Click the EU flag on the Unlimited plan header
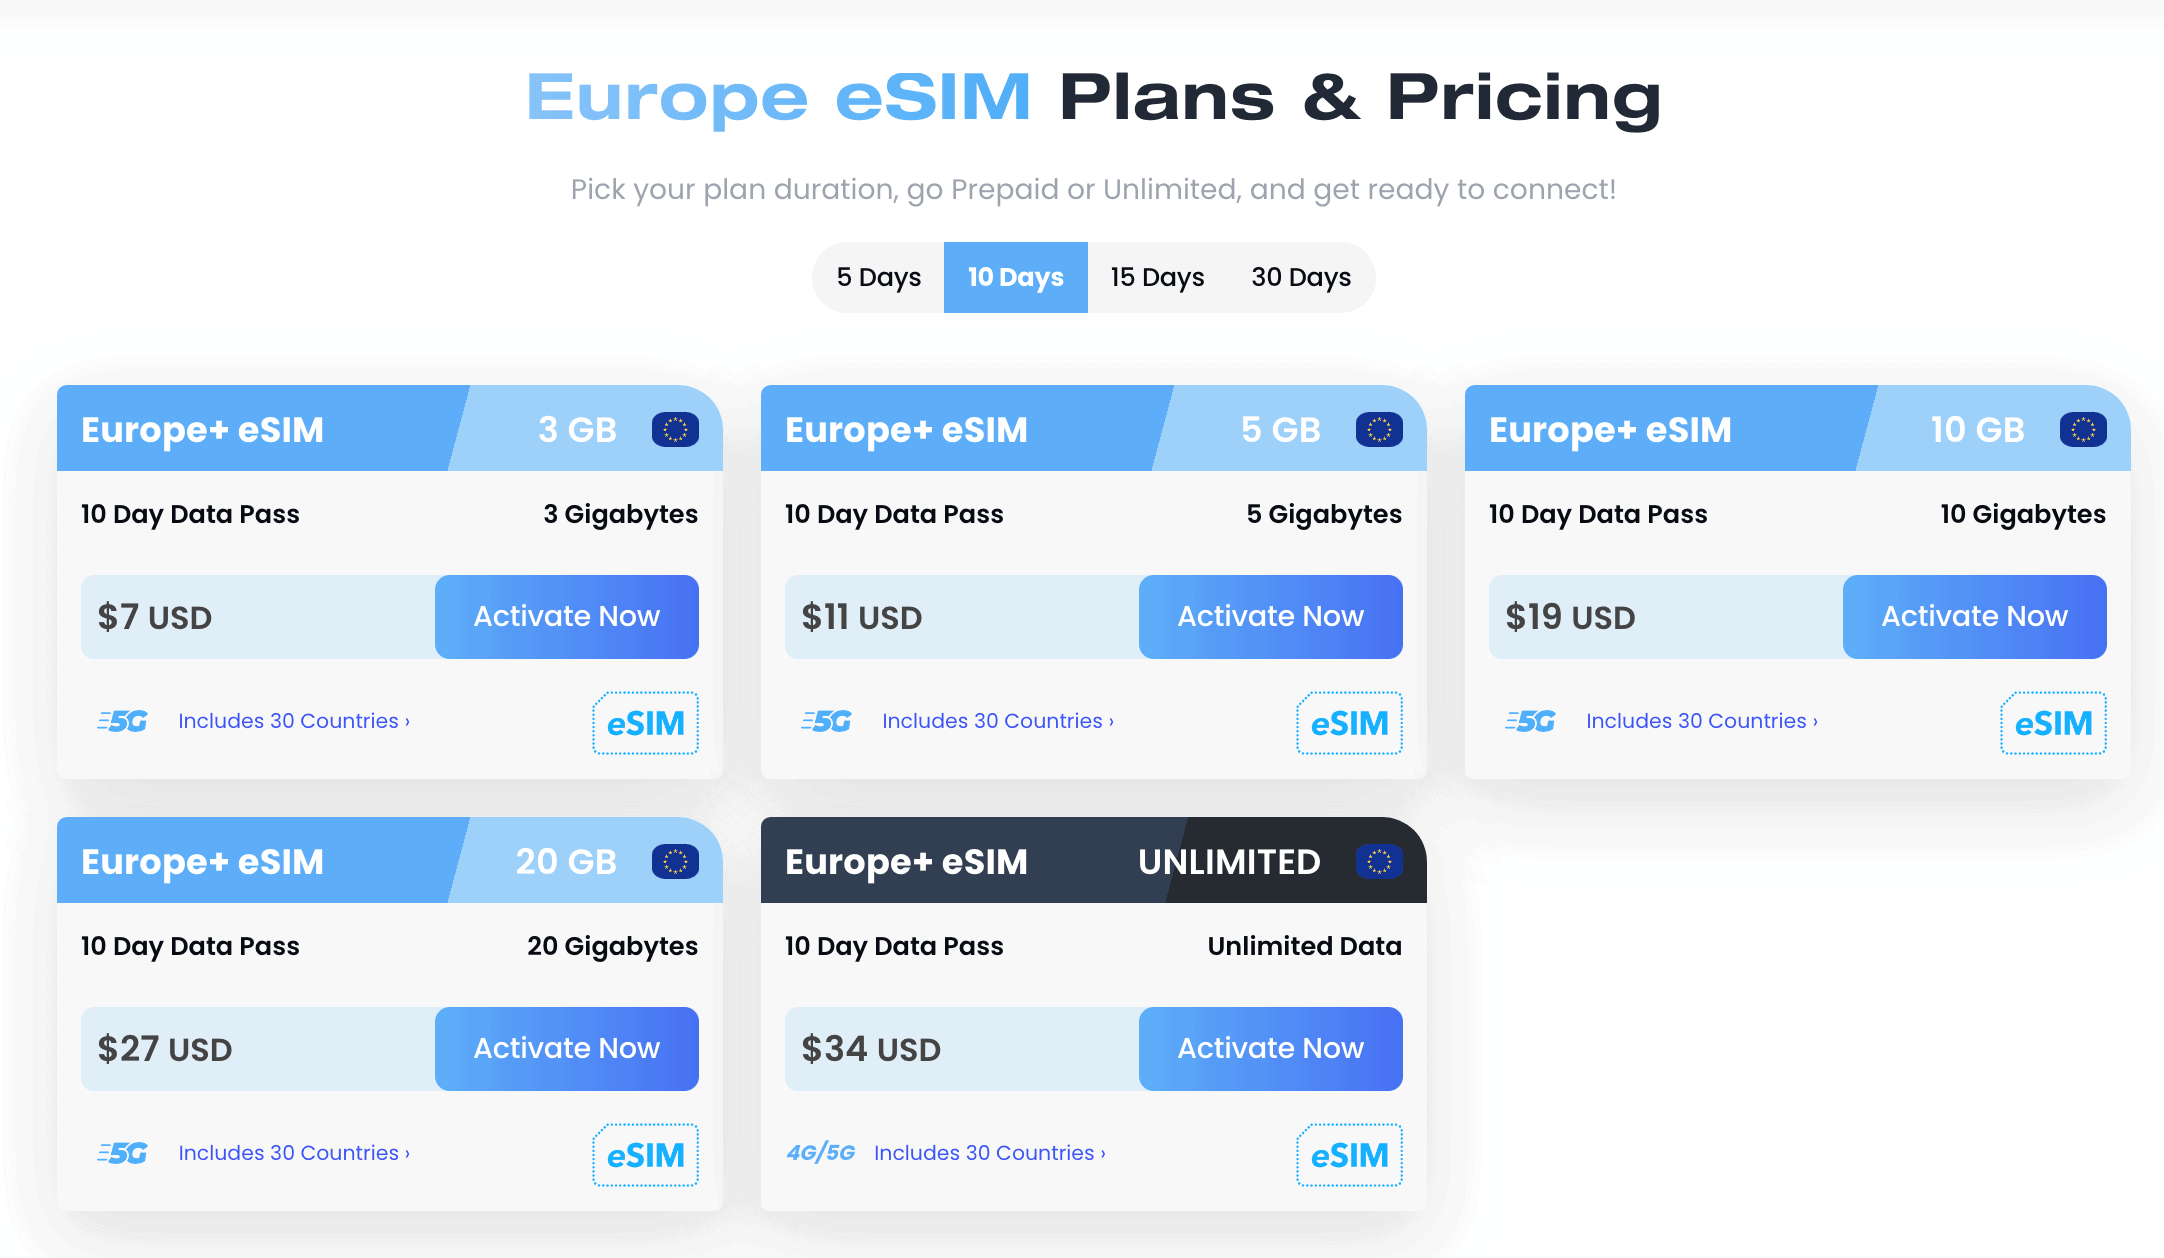 coord(1382,860)
